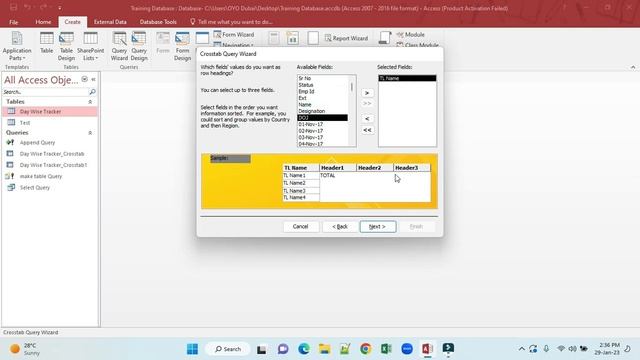Open the File tab
Screen dimensions: 640x360
(x=13, y=22)
